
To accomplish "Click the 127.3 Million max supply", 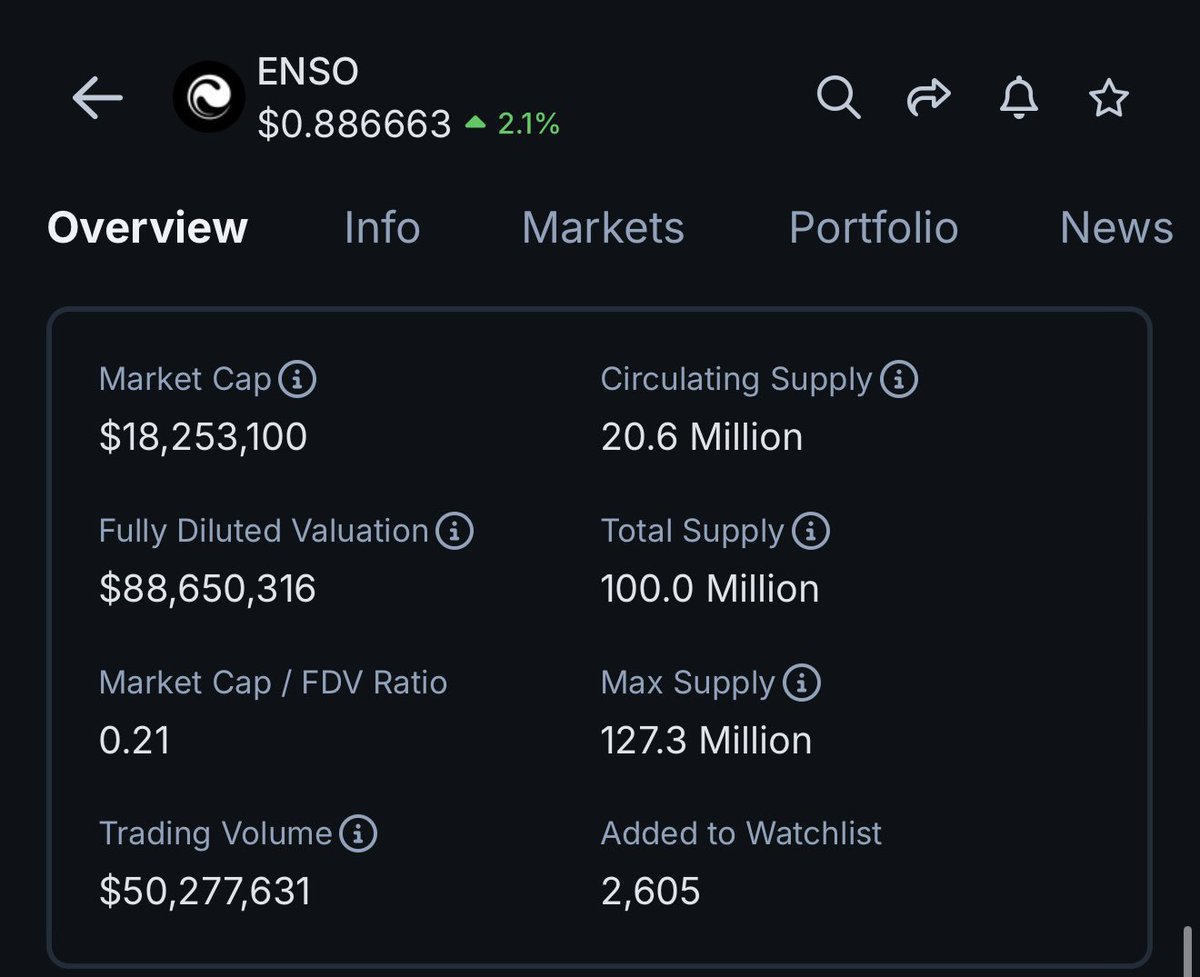I will [x=706, y=740].
